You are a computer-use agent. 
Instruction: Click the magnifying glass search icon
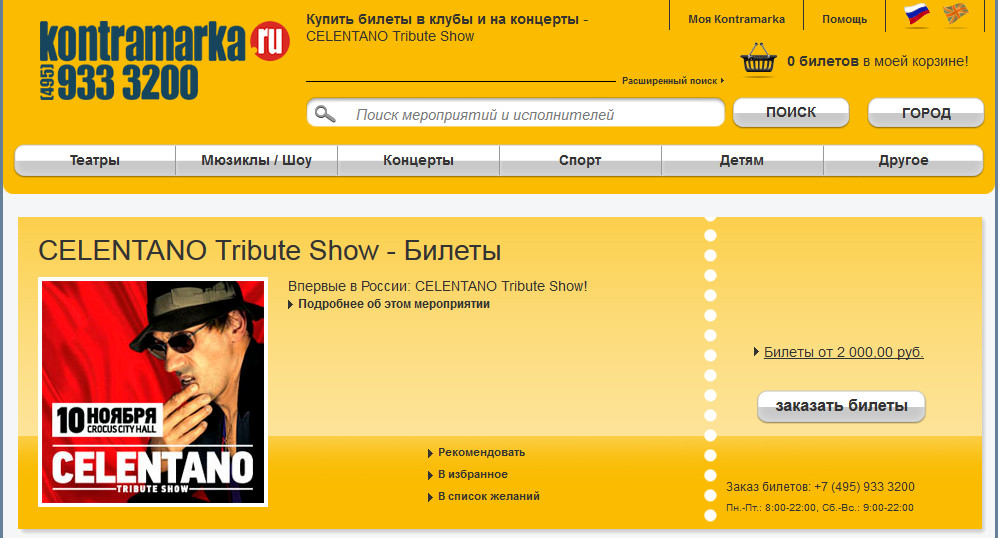(x=325, y=114)
